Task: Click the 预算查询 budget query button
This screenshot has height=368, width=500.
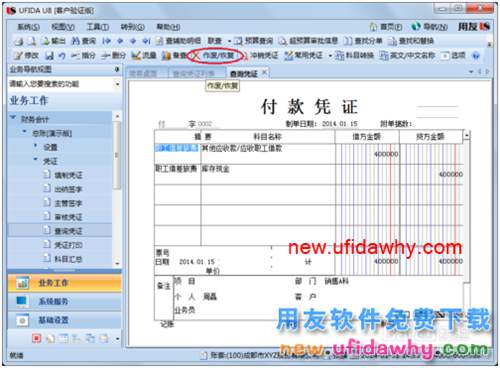Action: [253, 41]
